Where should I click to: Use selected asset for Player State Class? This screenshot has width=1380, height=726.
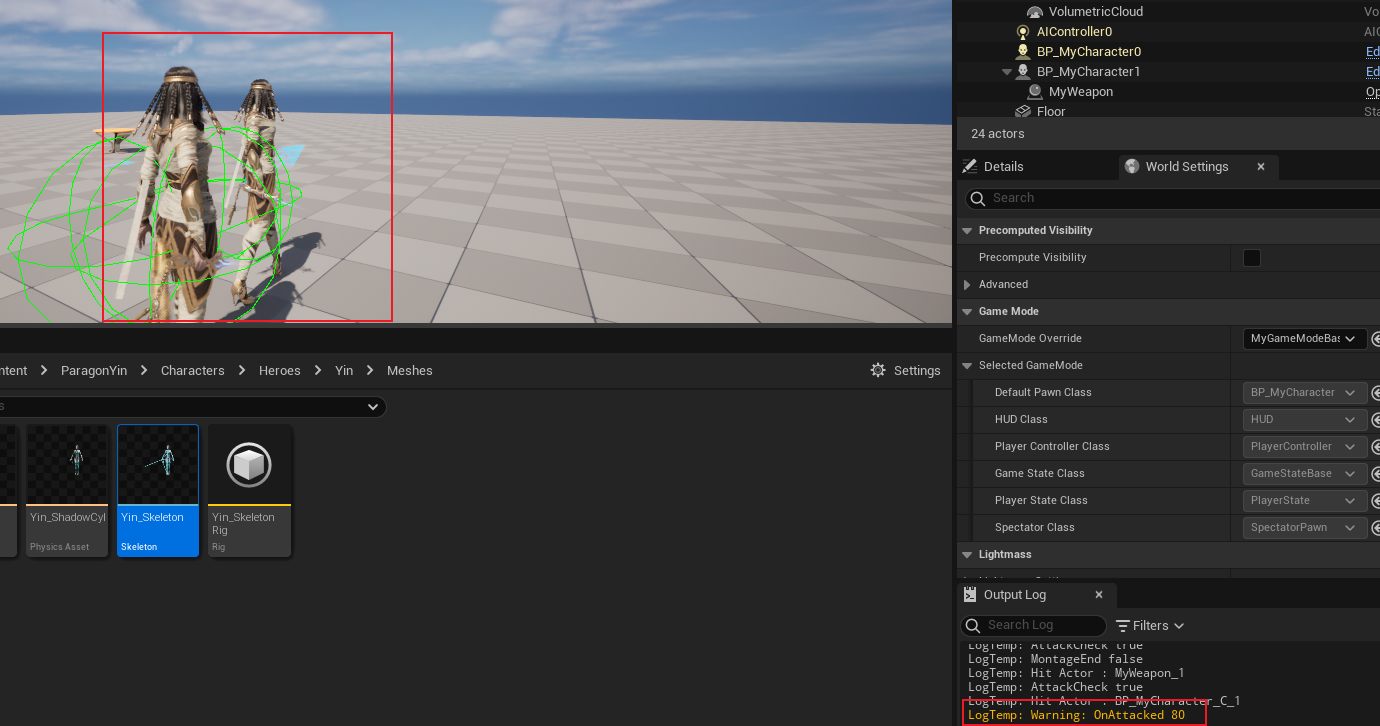[1376, 501]
